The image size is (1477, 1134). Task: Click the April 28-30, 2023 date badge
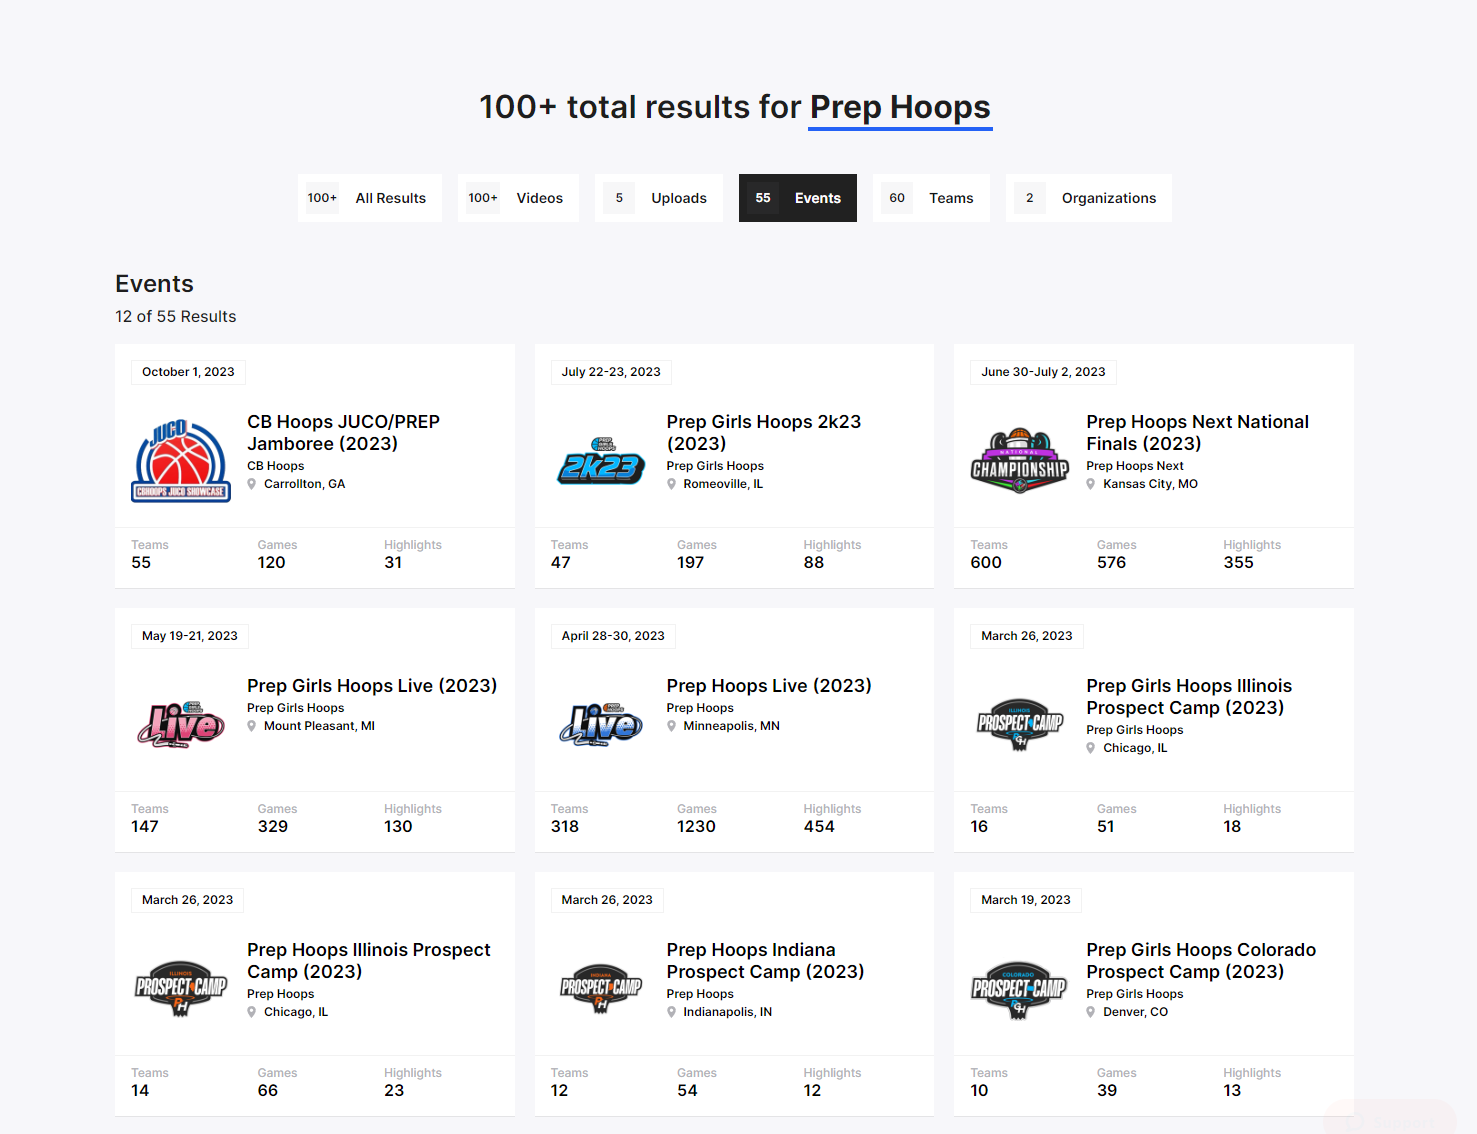coord(613,636)
